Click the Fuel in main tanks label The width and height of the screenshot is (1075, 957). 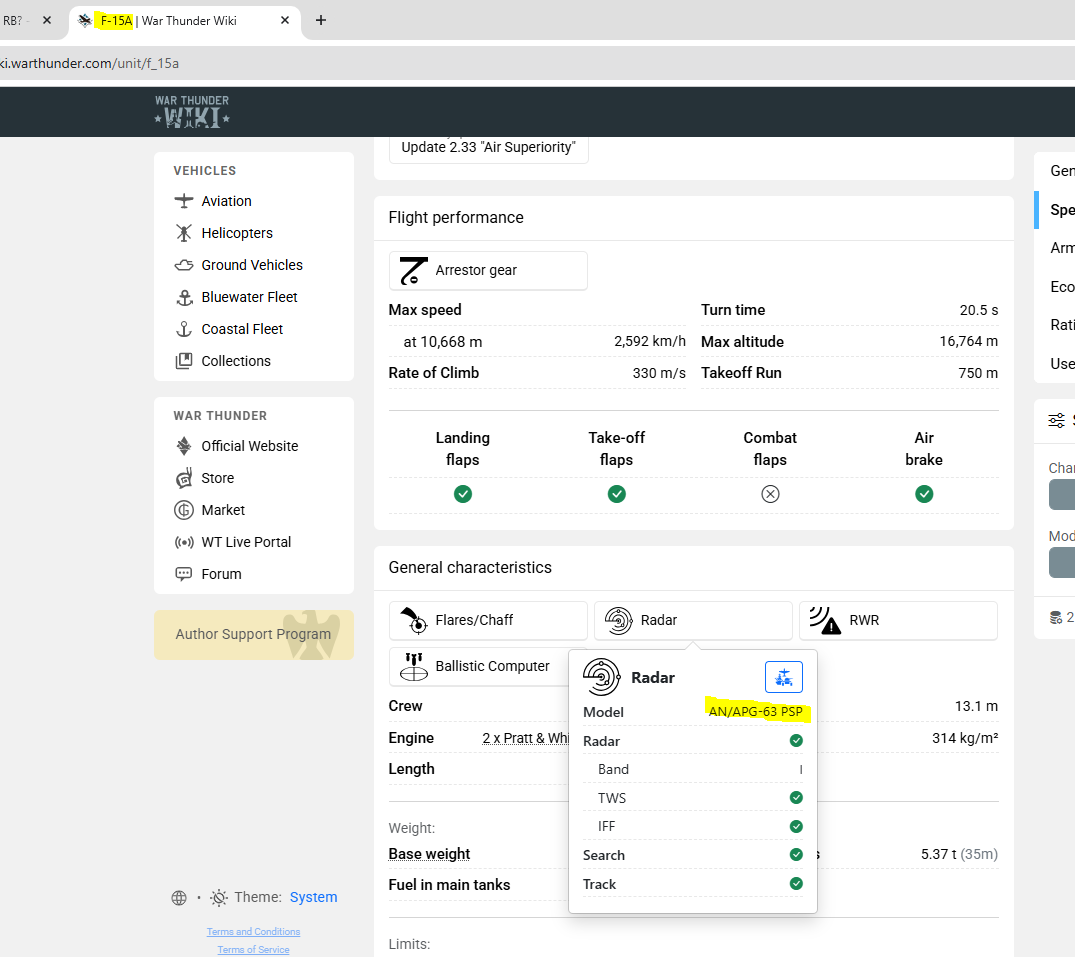pyautogui.click(x=449, y=885)
